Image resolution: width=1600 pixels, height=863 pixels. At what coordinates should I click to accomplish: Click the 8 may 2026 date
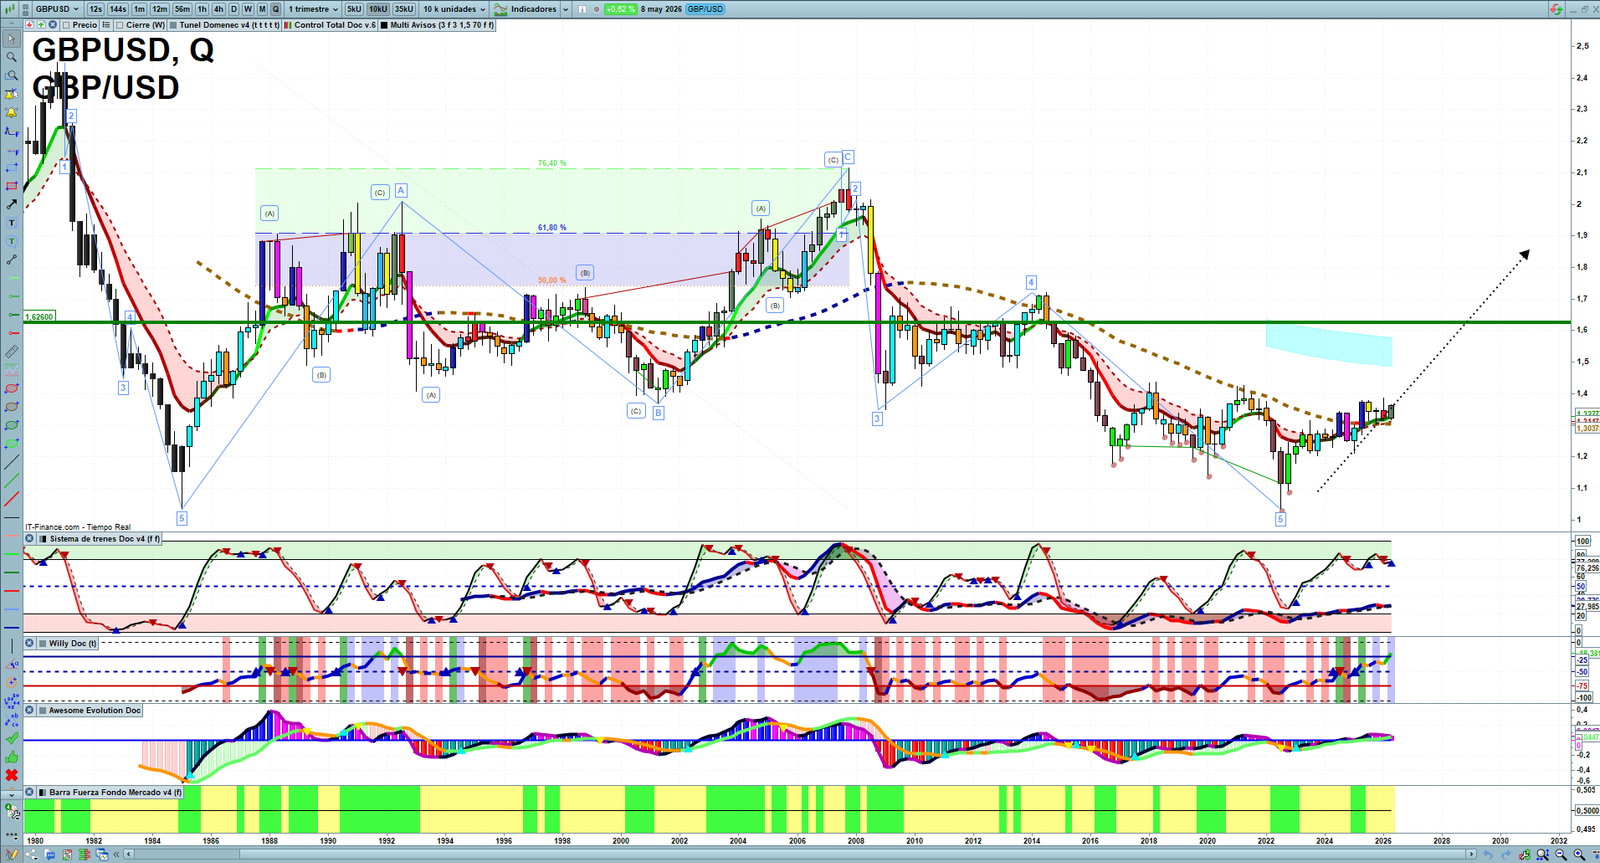click(x=661, y=9)
